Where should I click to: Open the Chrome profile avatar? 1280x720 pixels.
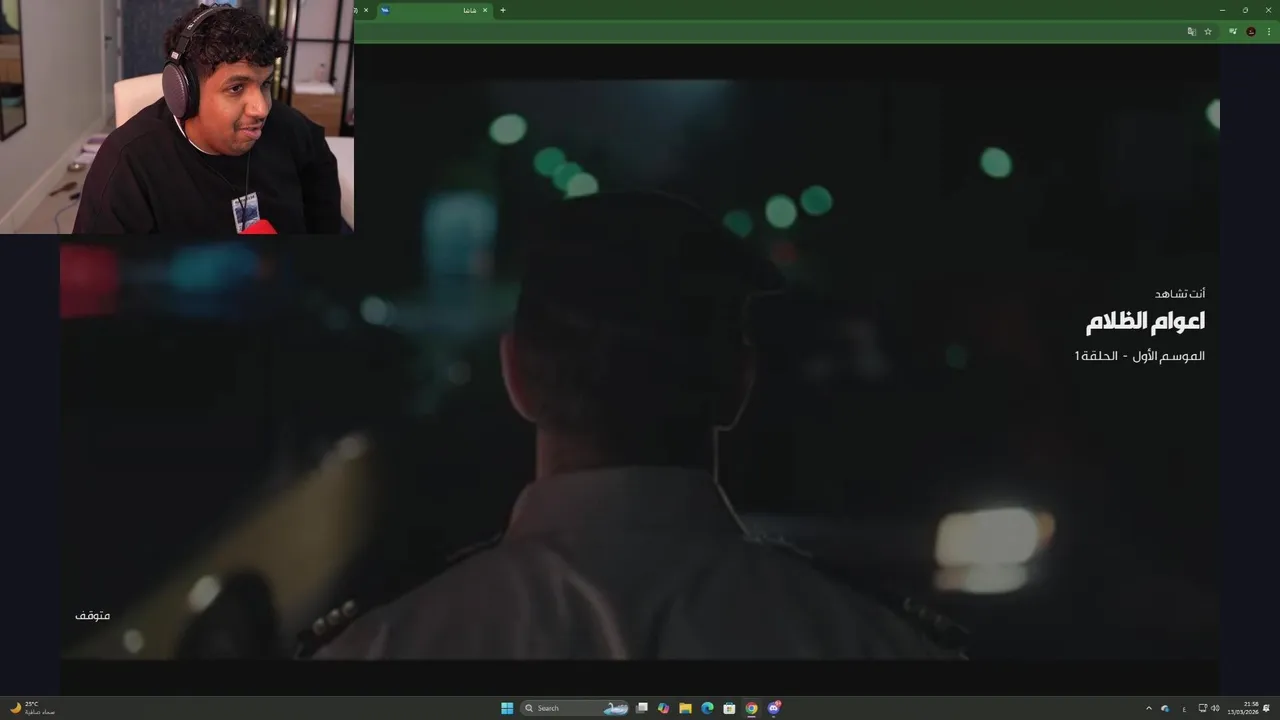[1250, 31]
